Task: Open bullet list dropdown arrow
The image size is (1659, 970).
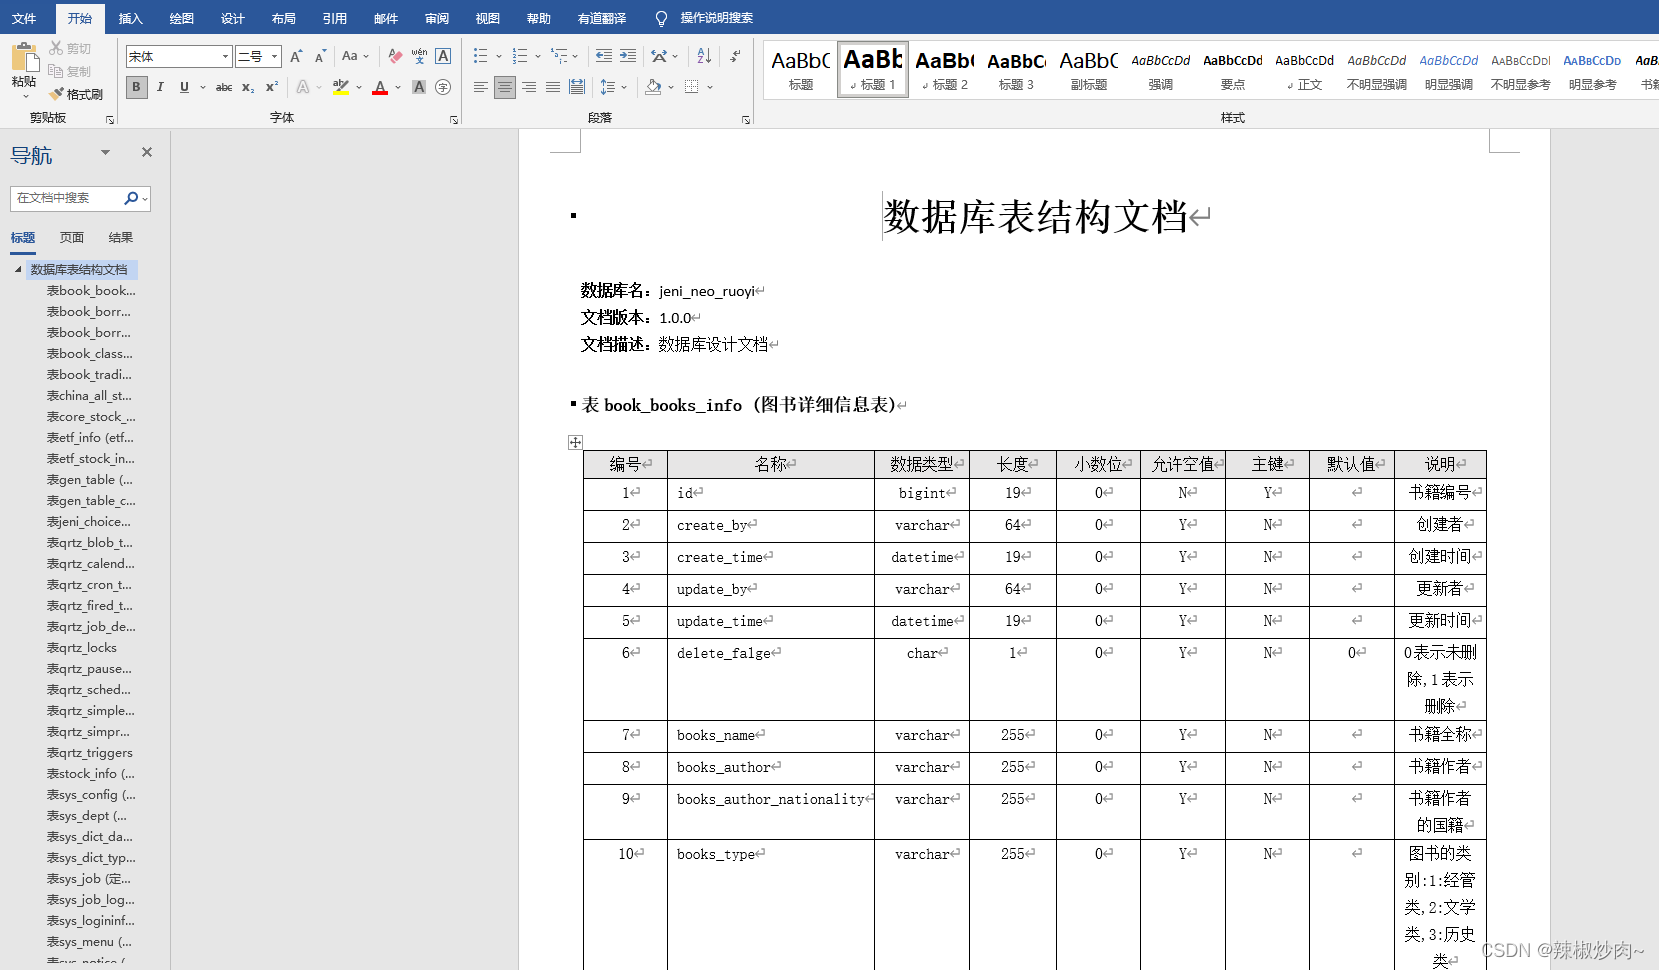Action: pyautogui.click(x=499, y=56)
